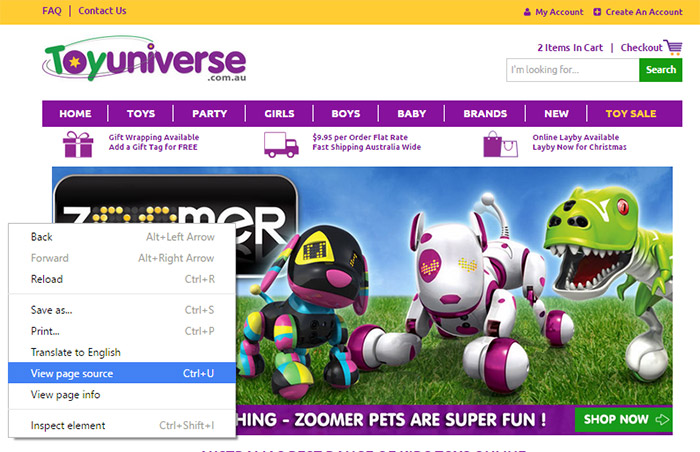Choose Inspect element from context menu
Image resolution: width=700 pixels, height=452 pixels.
tap(122, 425)
